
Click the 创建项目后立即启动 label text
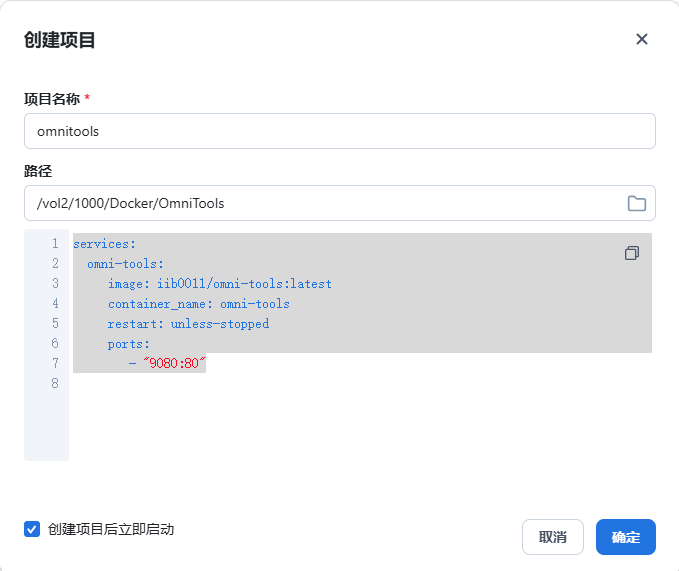click(110, 529)
